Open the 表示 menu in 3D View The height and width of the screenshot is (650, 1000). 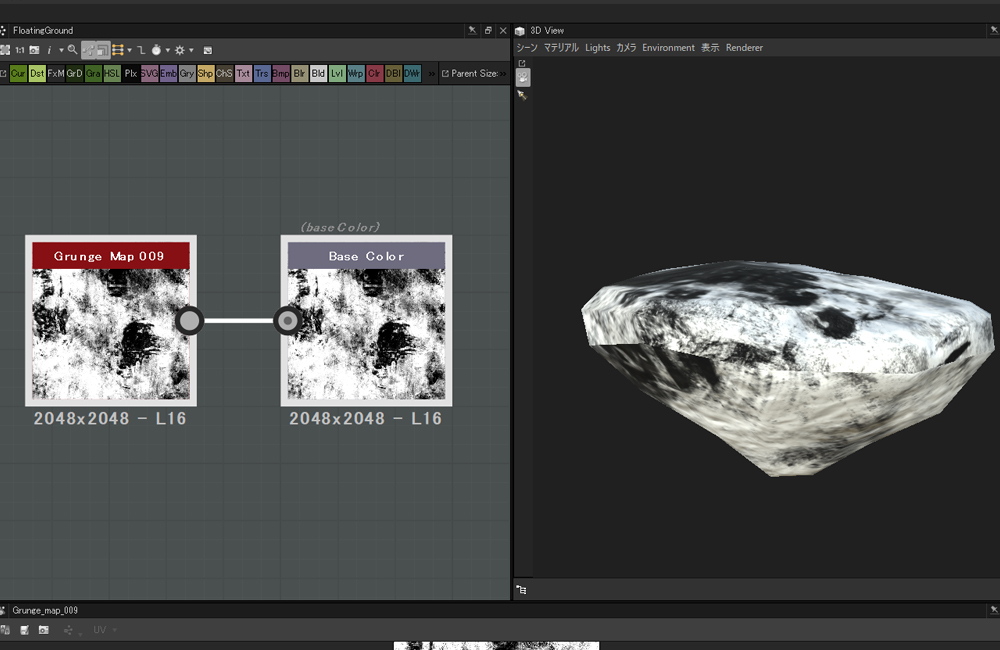click(710, 48)
